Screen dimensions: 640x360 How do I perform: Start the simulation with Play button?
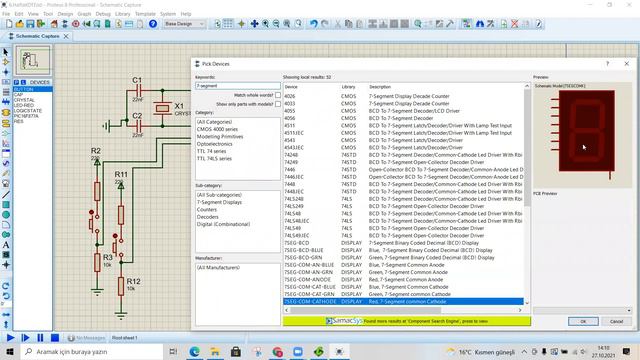pos(11,338)
